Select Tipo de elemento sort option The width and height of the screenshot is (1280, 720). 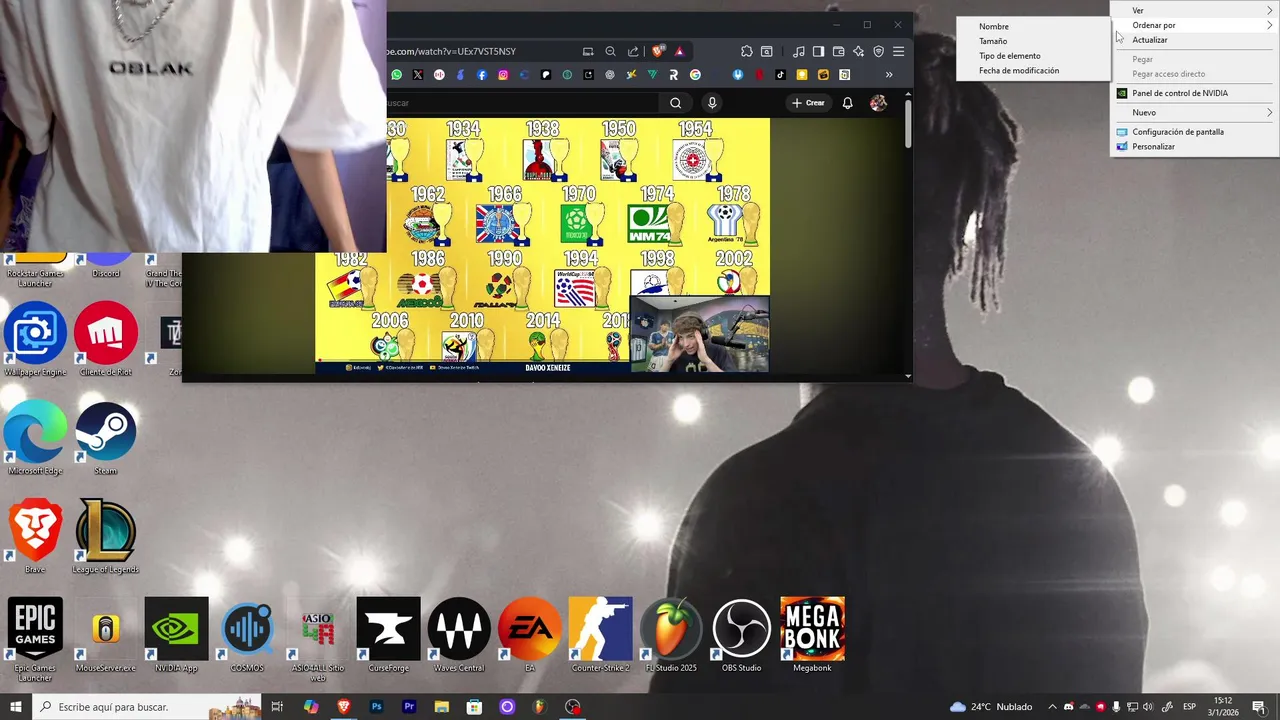pos(1033,56)
